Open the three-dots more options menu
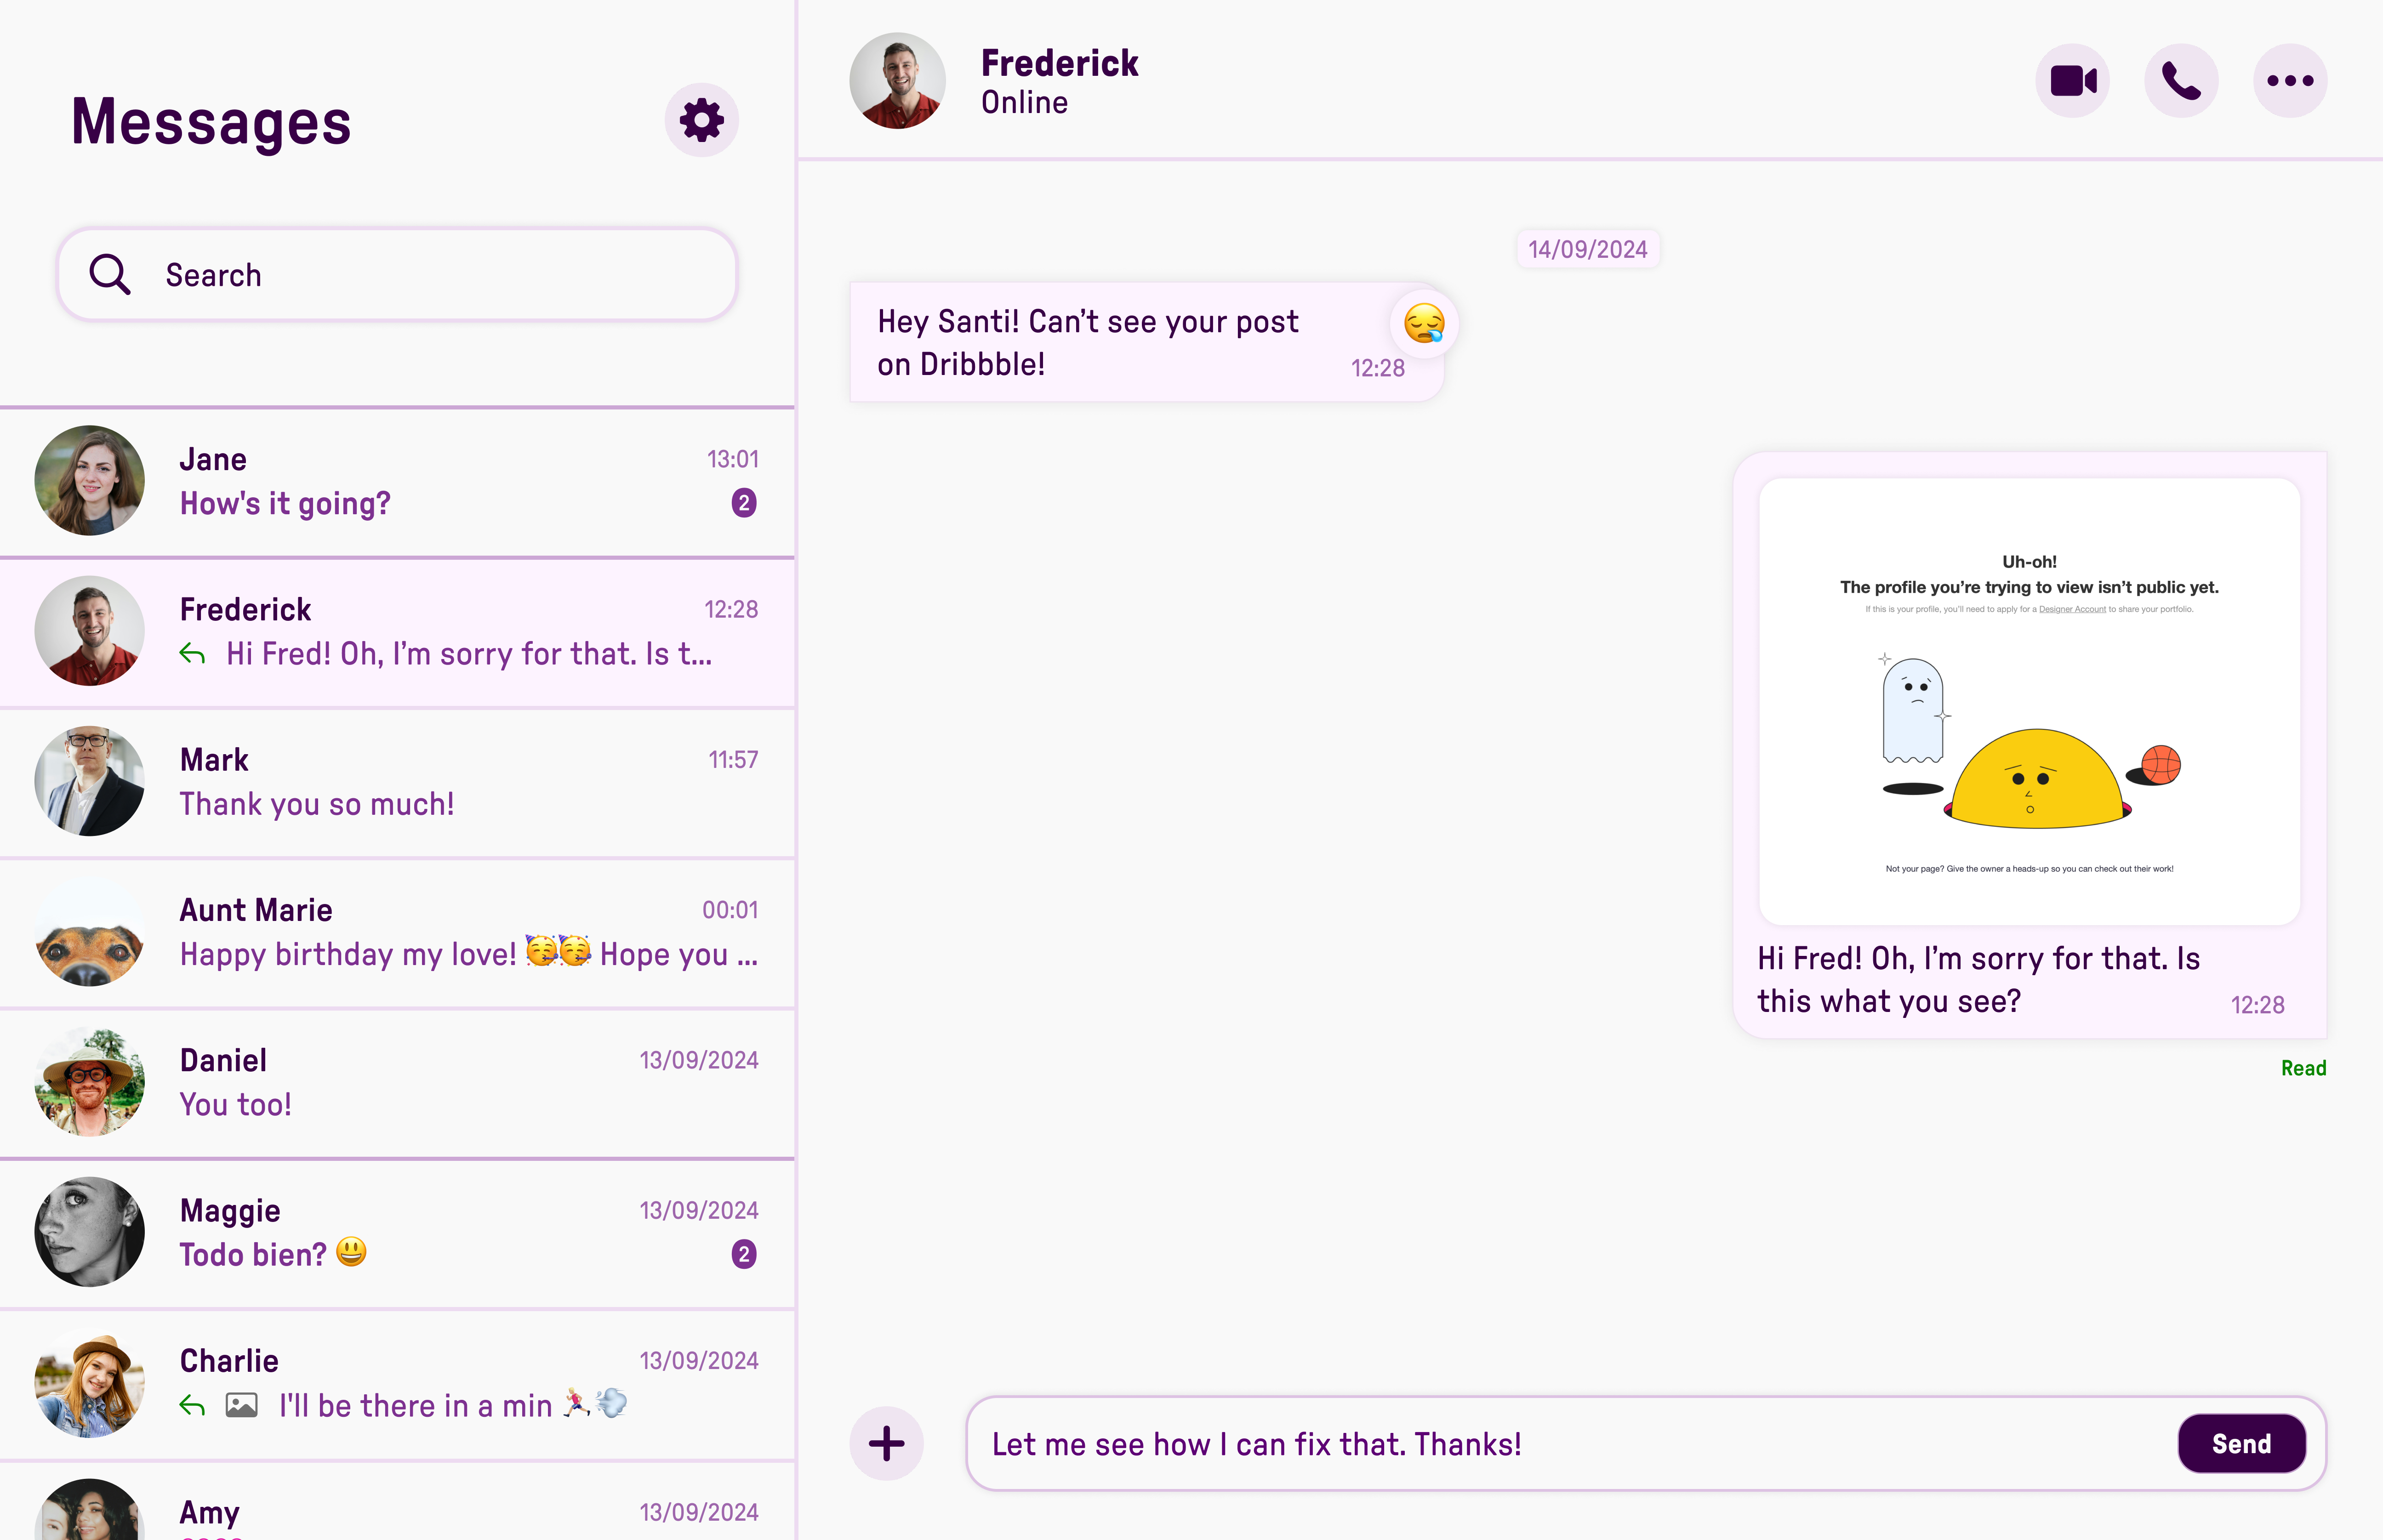Screen dimensions: 2383x1540 pos(2289,81)
